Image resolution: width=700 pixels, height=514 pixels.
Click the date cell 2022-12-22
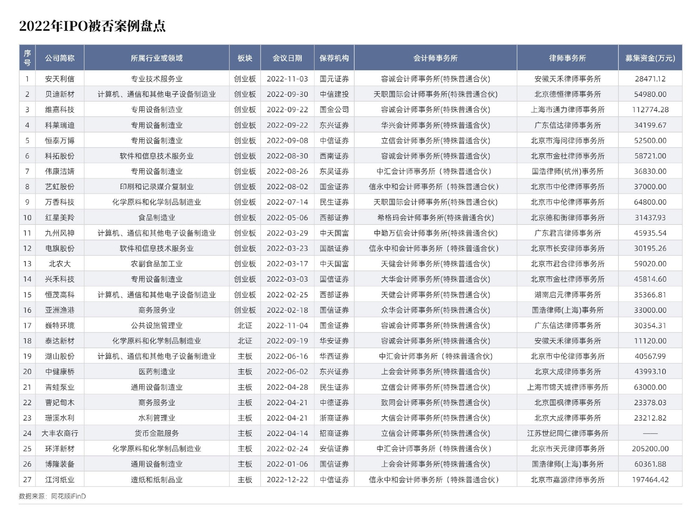pyautogui.click(x=288, y=480)
